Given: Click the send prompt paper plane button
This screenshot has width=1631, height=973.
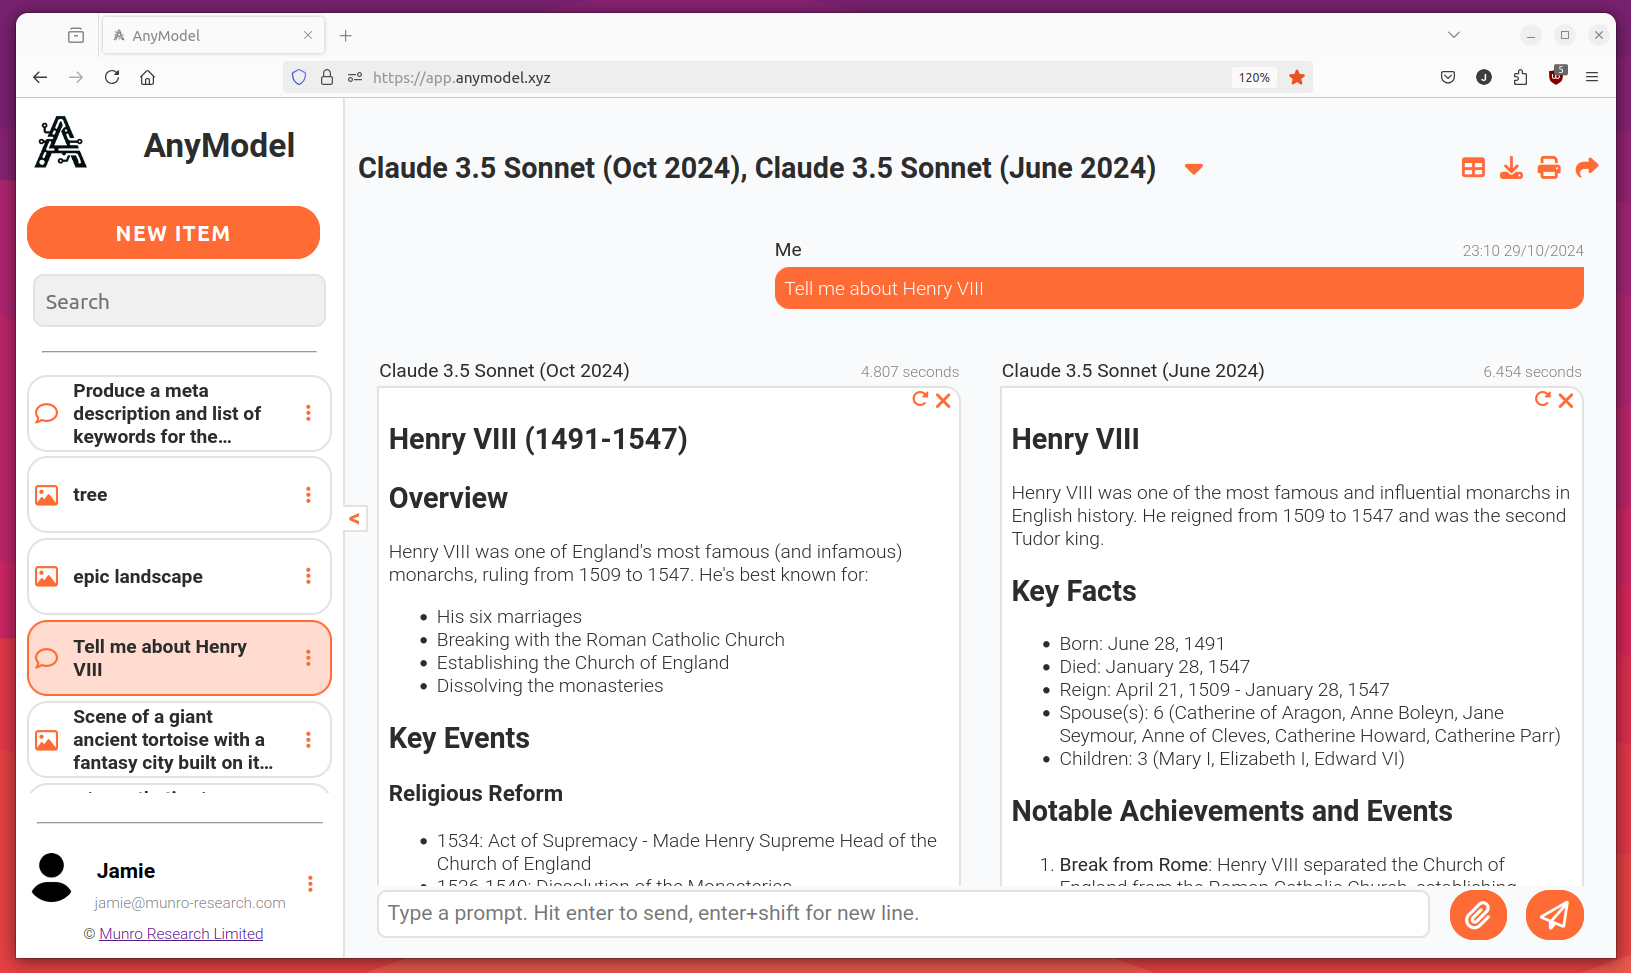Looking at the screenshot, I should tap(1554, 915).
